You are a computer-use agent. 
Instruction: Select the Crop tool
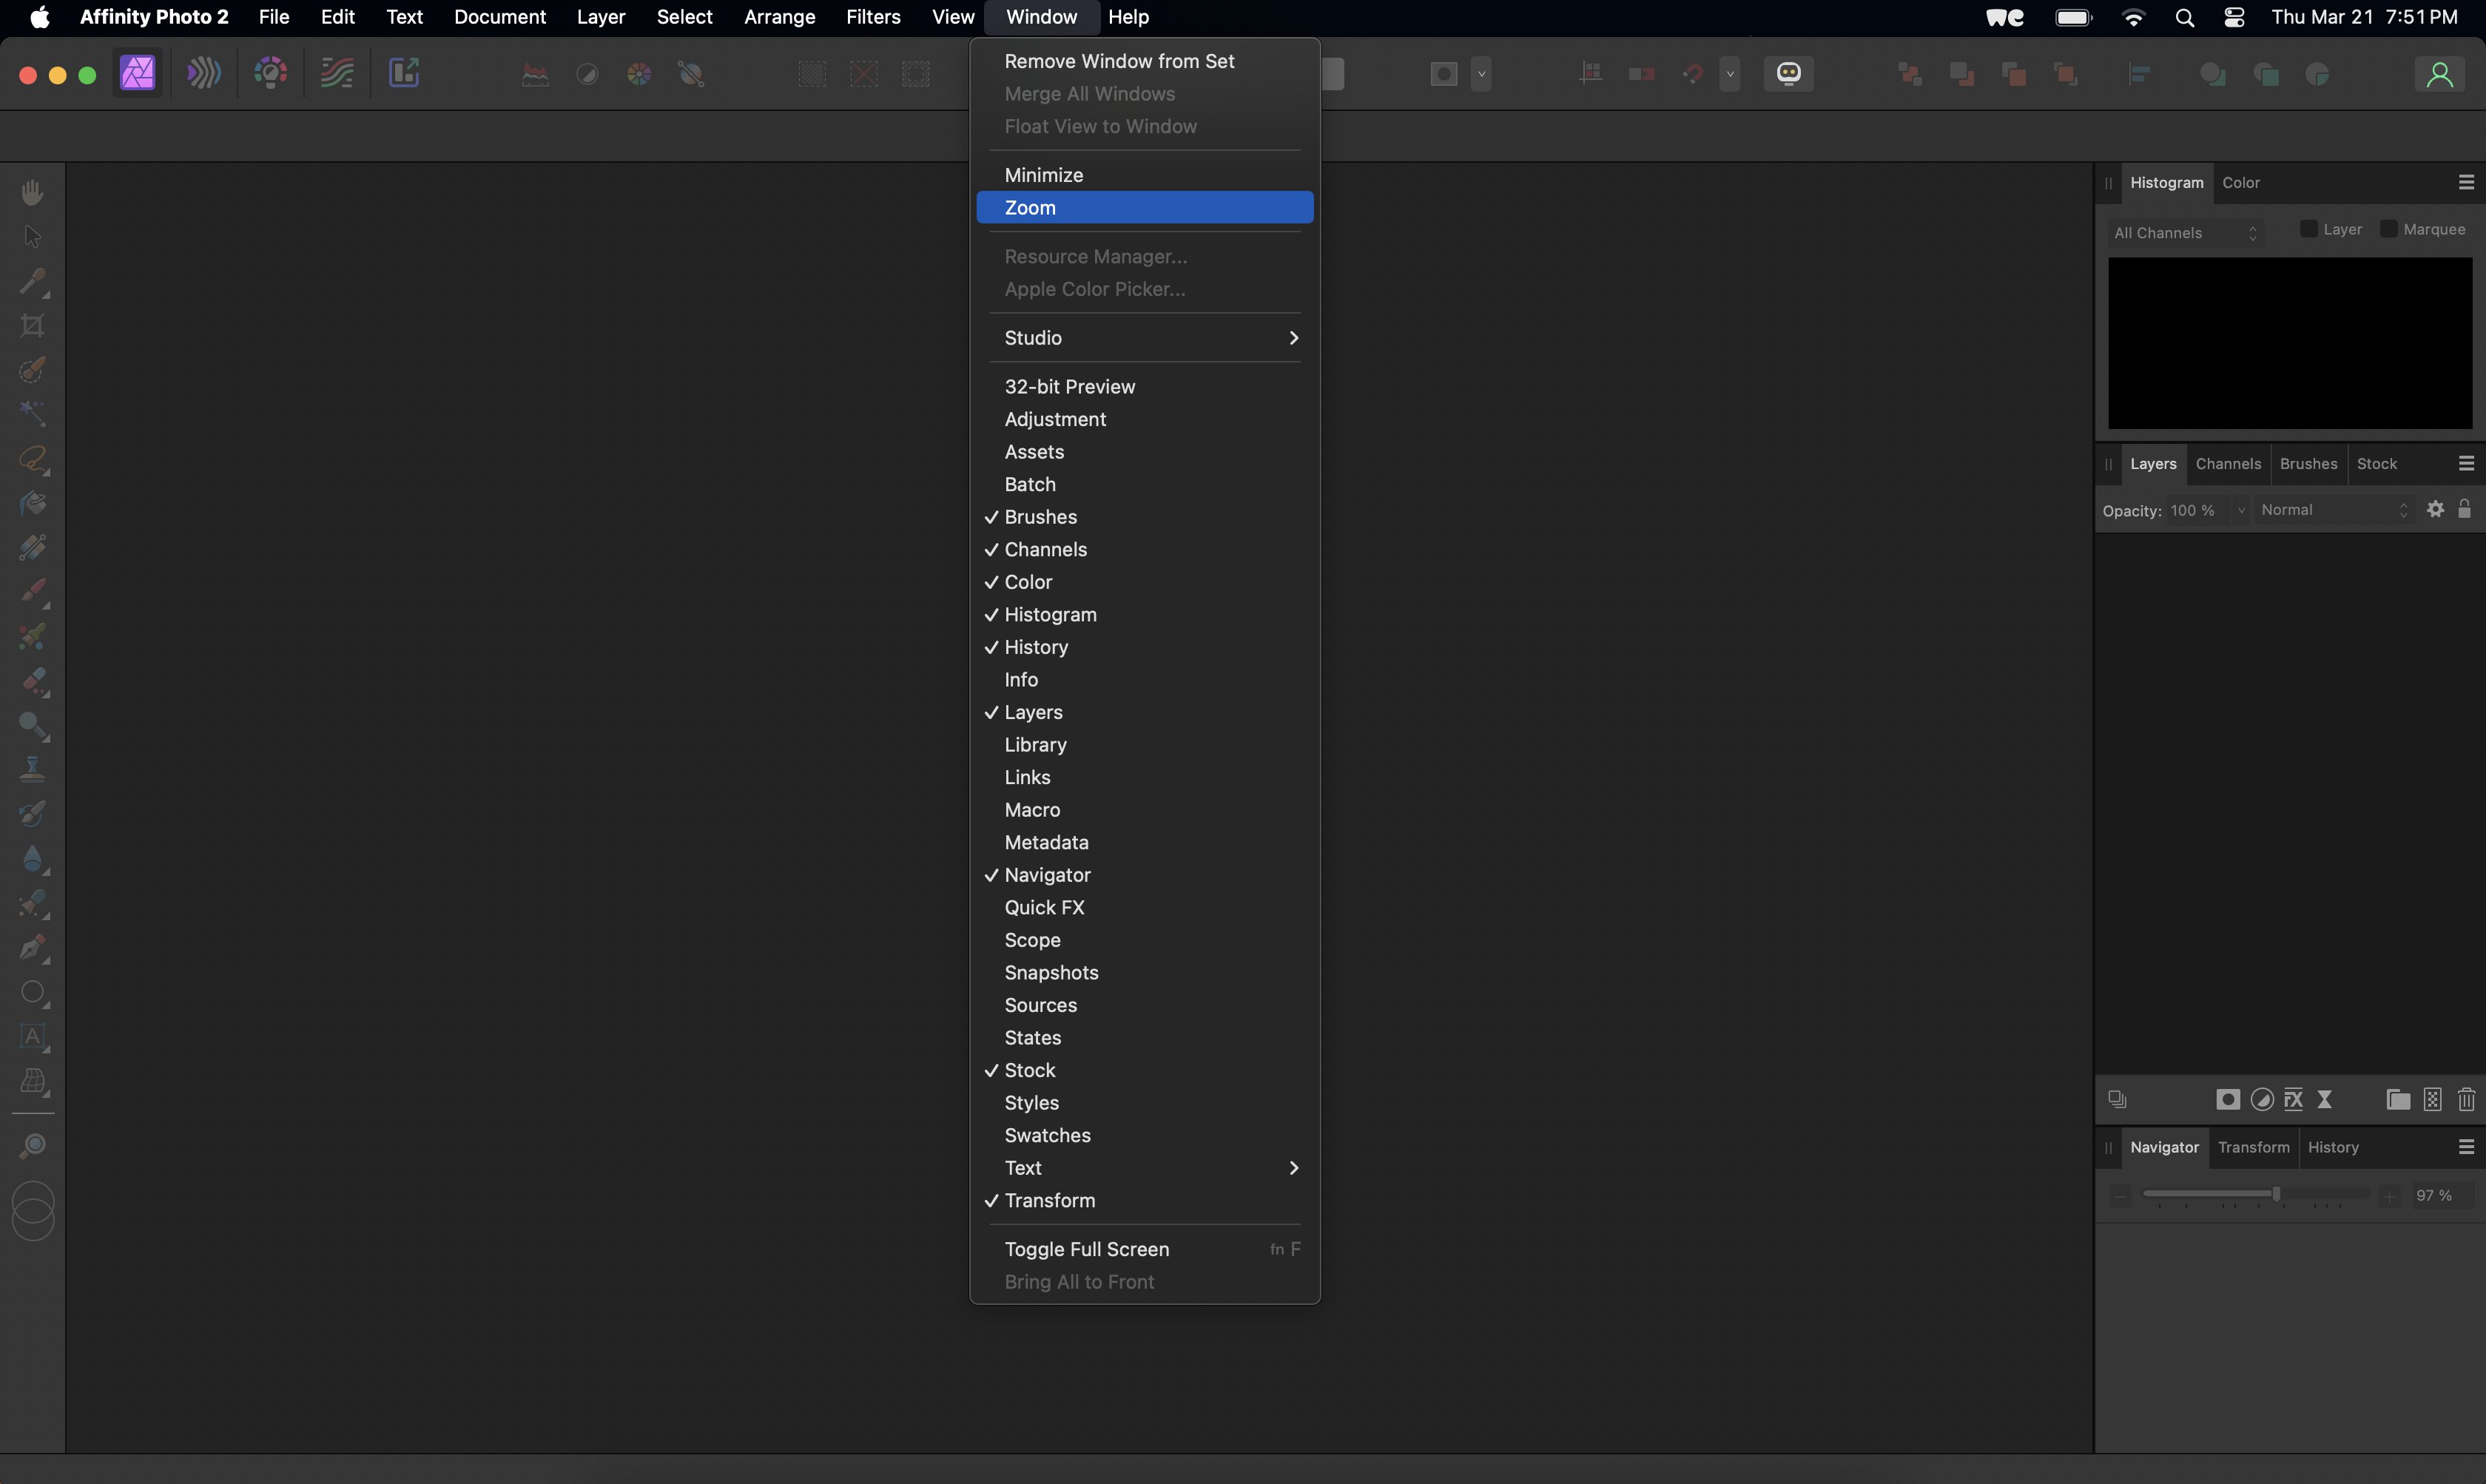(x=33, y=323)
